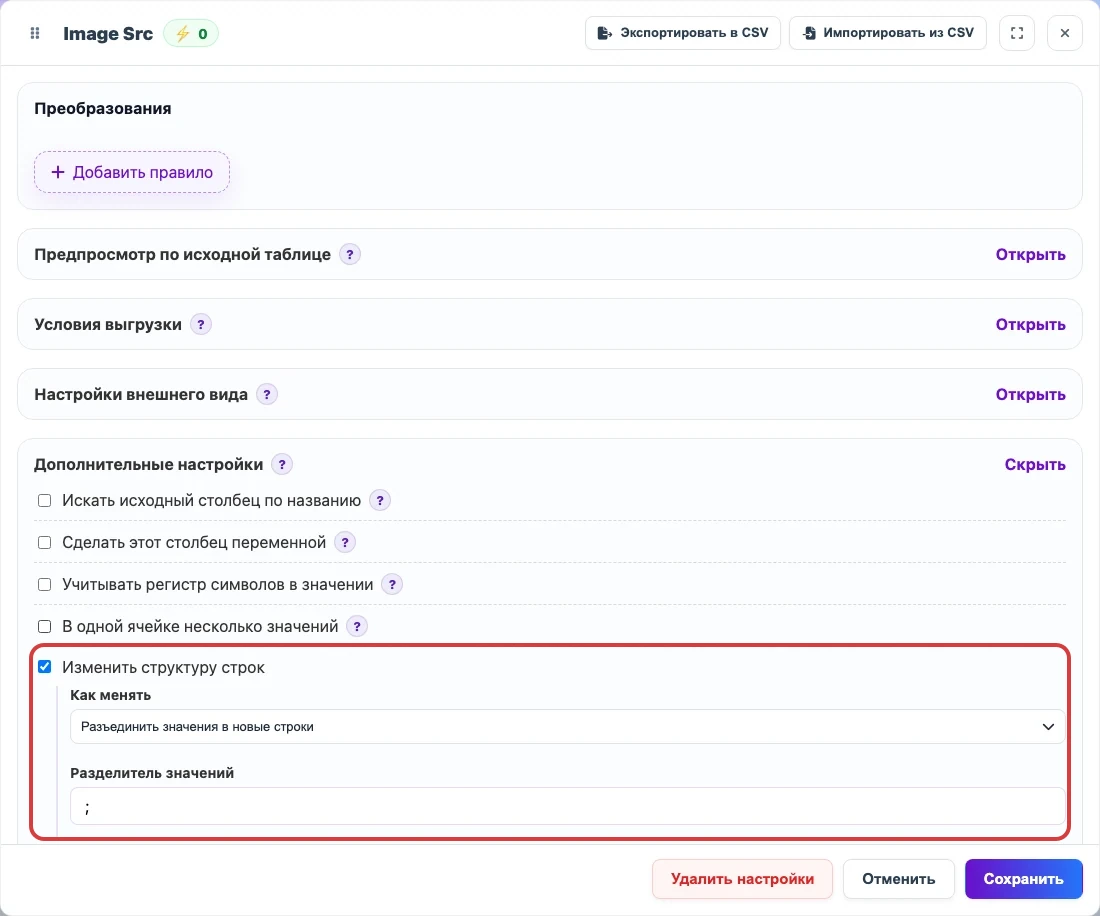Close the Image Src dialog

point(1064,33)
